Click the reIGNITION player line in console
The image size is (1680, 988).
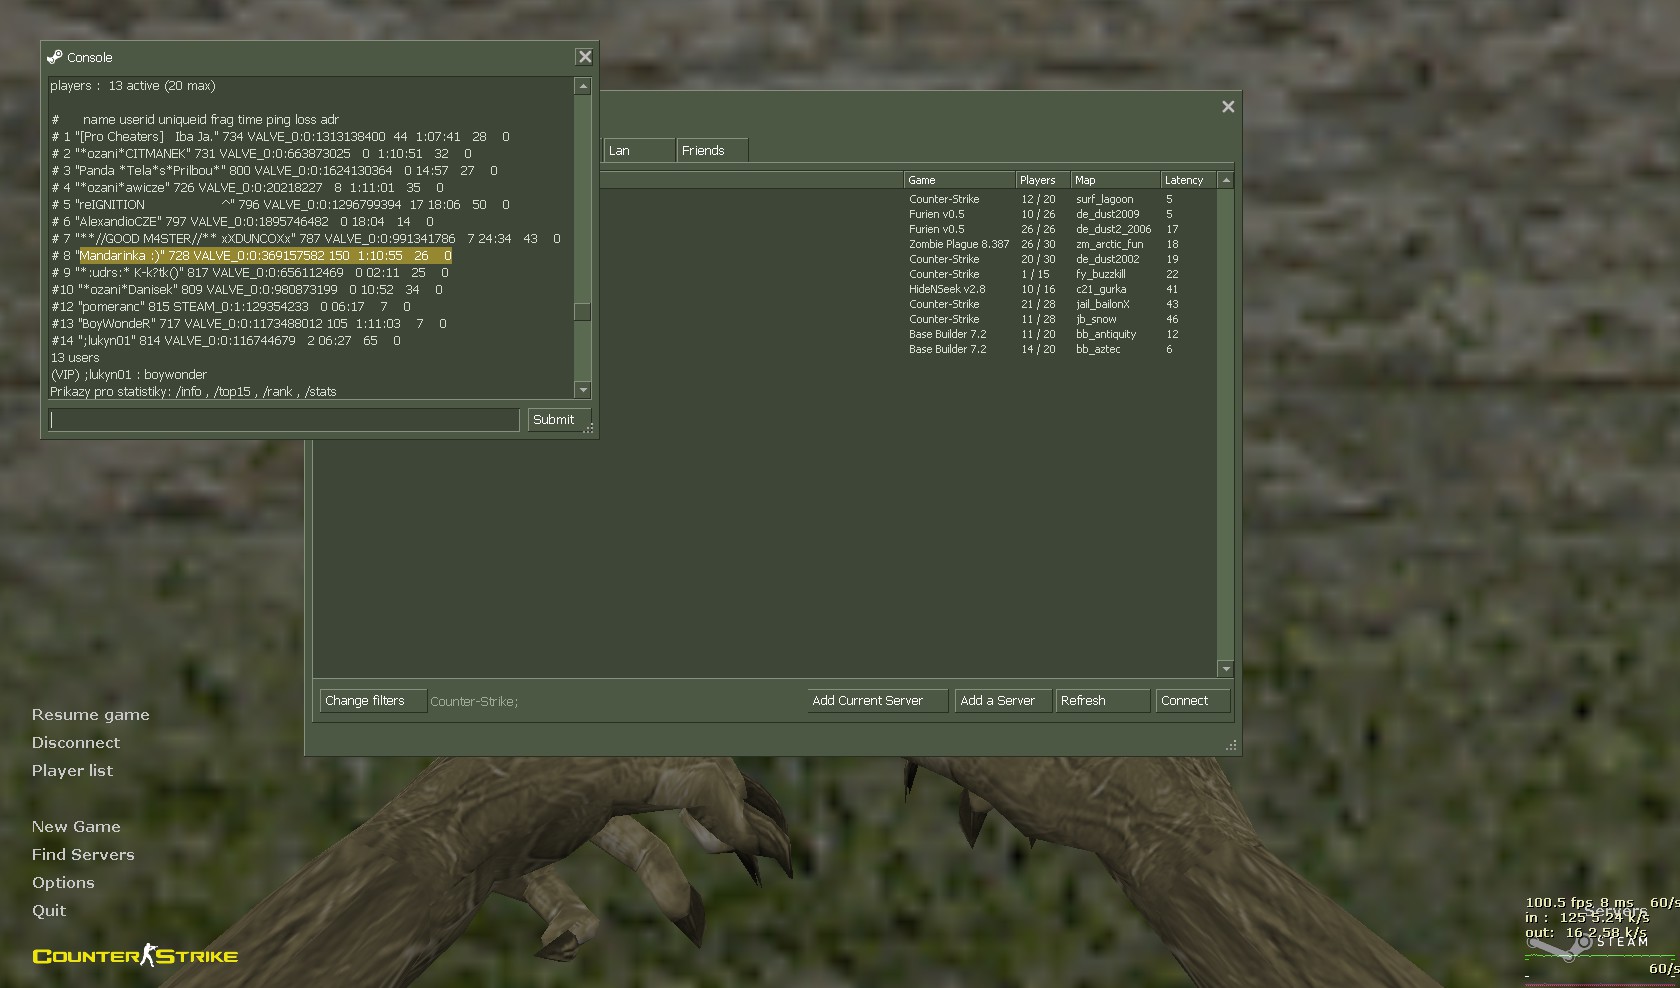tap(281, 205)
